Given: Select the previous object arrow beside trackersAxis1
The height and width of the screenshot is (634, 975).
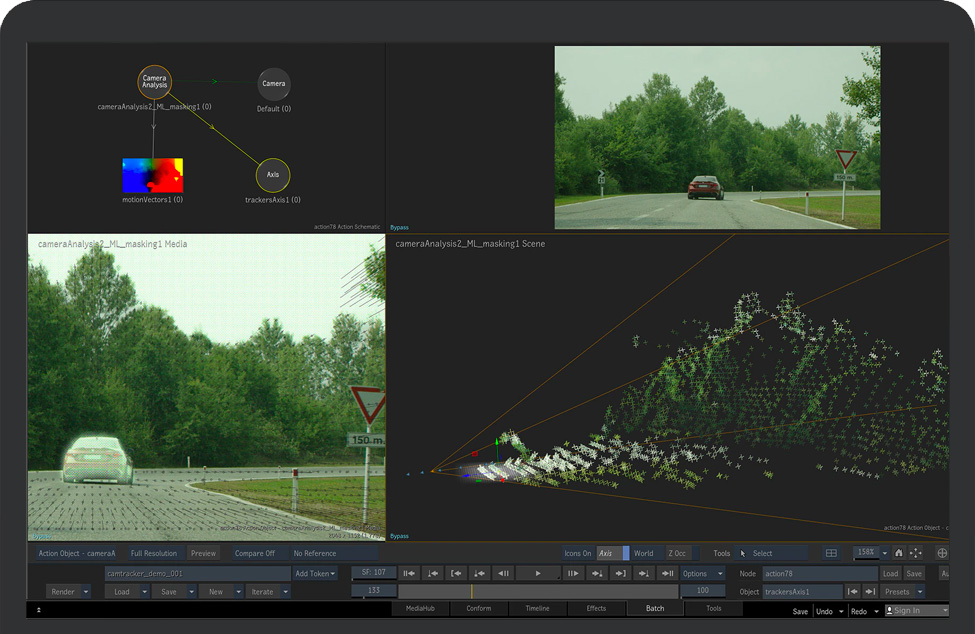Looking at the screenshot, I should tap(852, 592).
